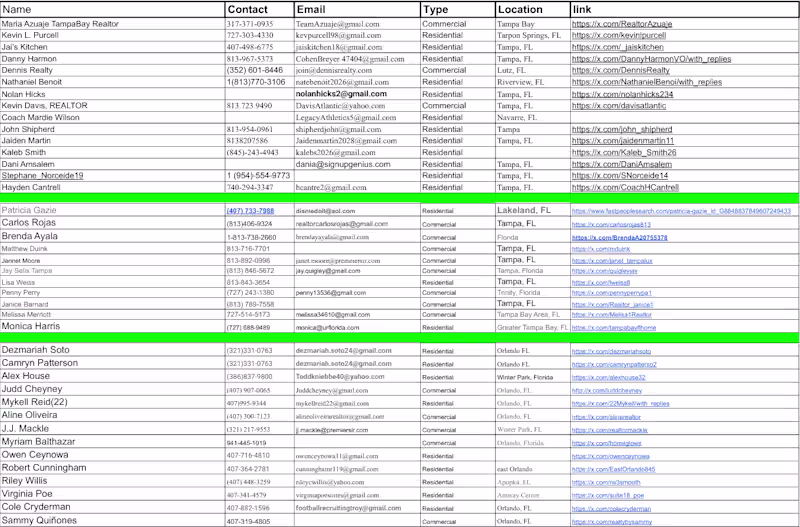Click the J.J. Mackle name cell
Viewport: 800px width, 527px height.
112,429
